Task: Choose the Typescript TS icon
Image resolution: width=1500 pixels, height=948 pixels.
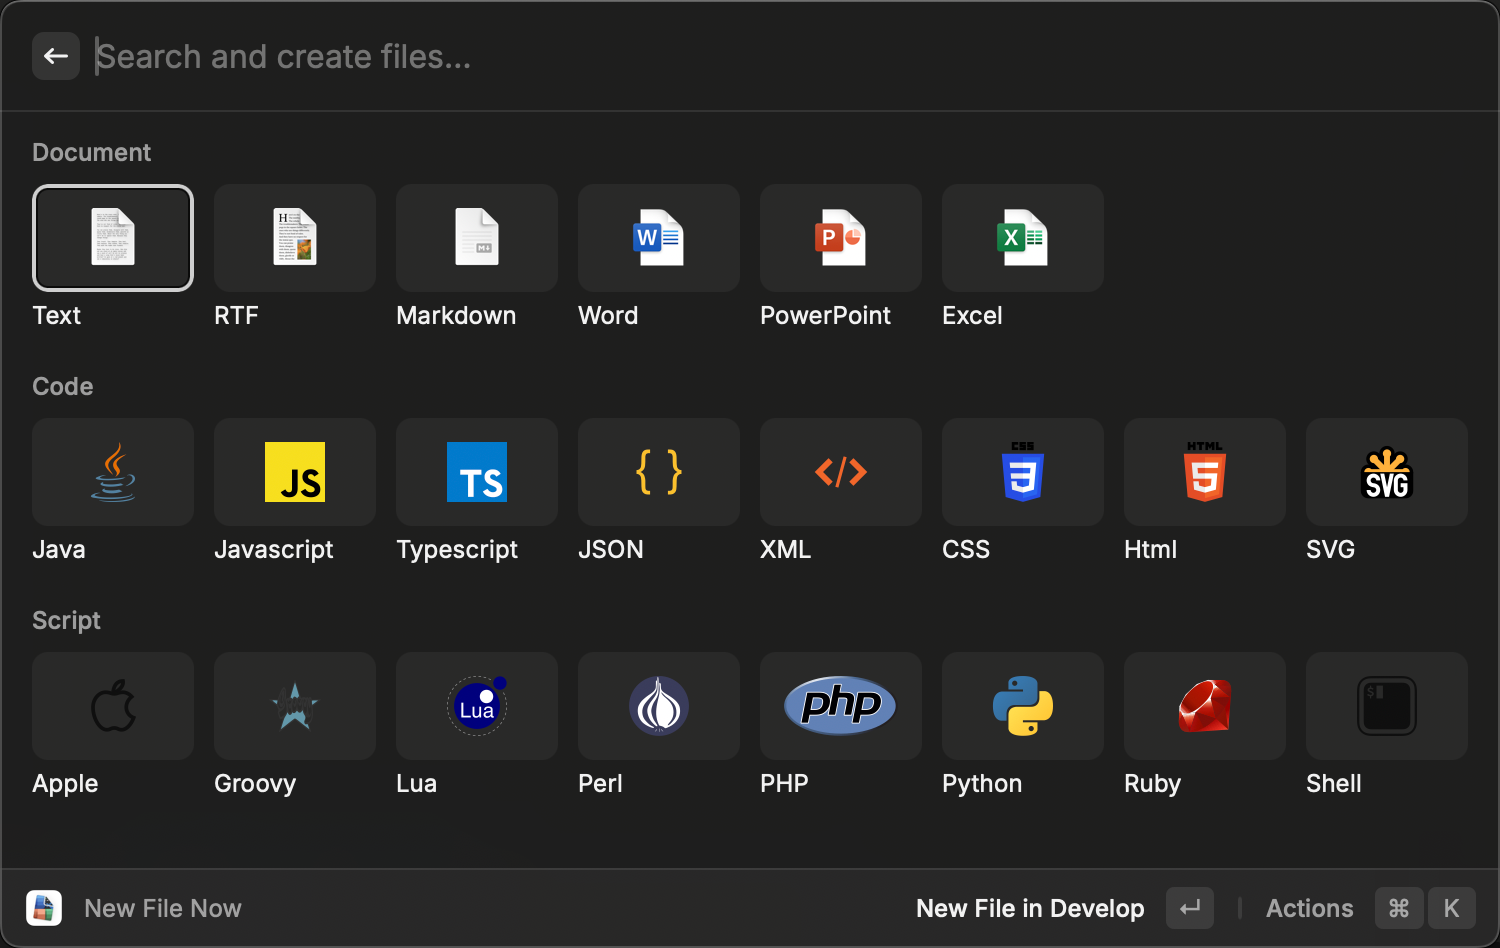Action: tap(477, 472)
